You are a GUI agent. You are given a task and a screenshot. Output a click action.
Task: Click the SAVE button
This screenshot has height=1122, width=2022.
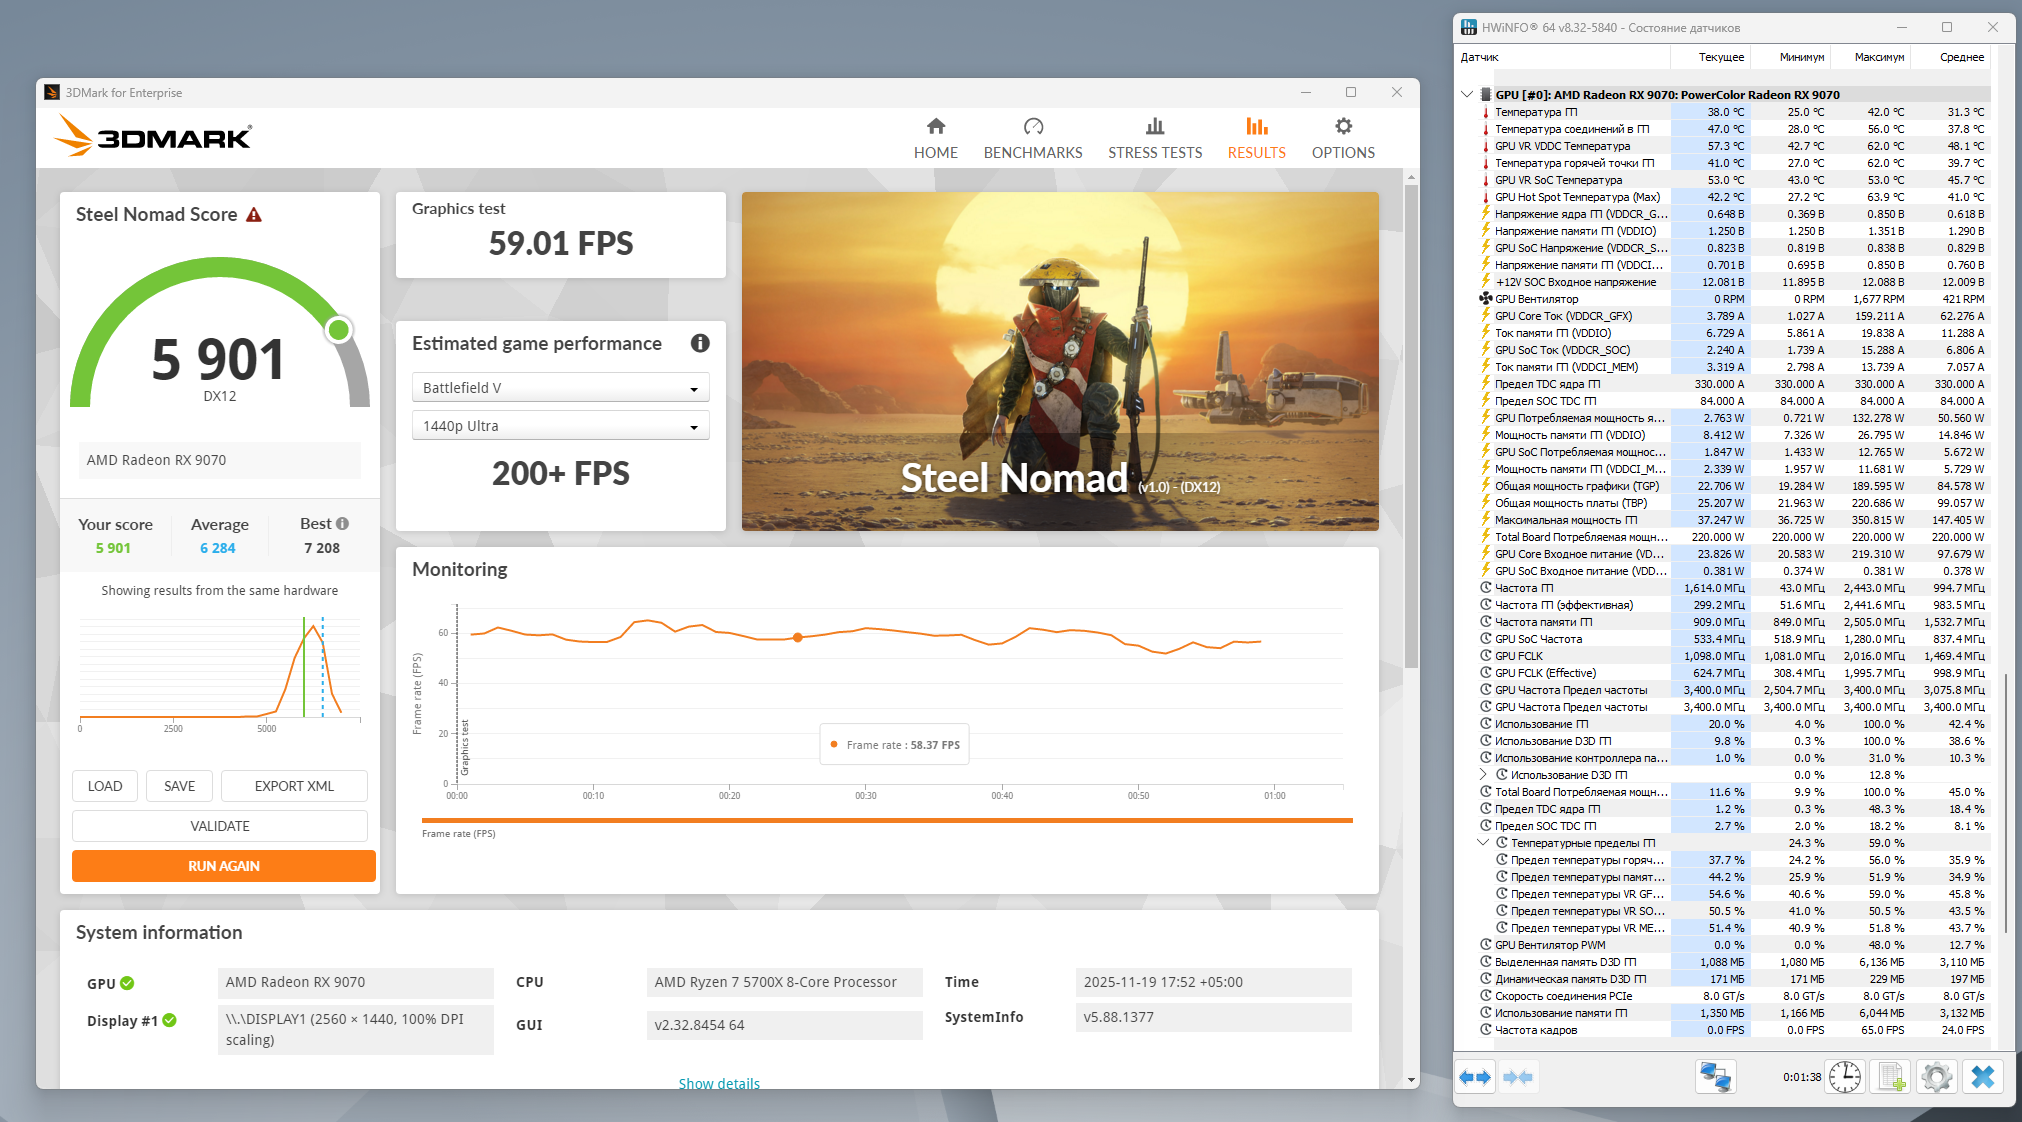pos(180,786)
